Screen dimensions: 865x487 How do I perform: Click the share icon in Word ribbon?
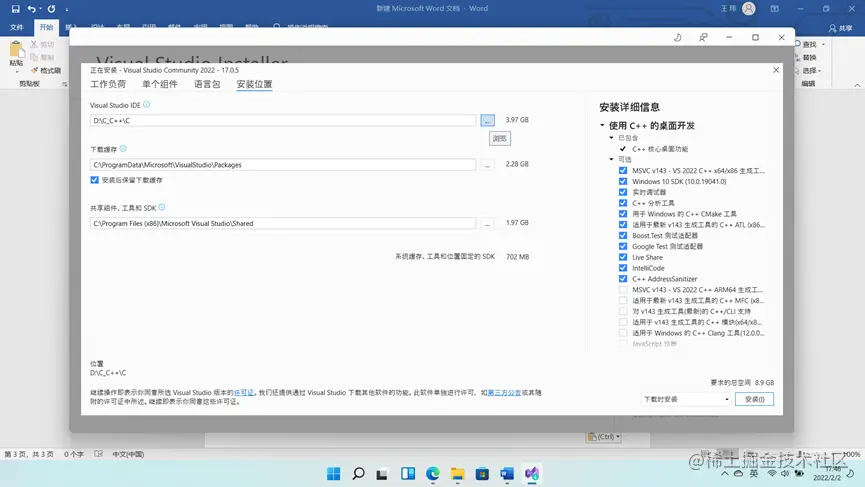[840, 28]
